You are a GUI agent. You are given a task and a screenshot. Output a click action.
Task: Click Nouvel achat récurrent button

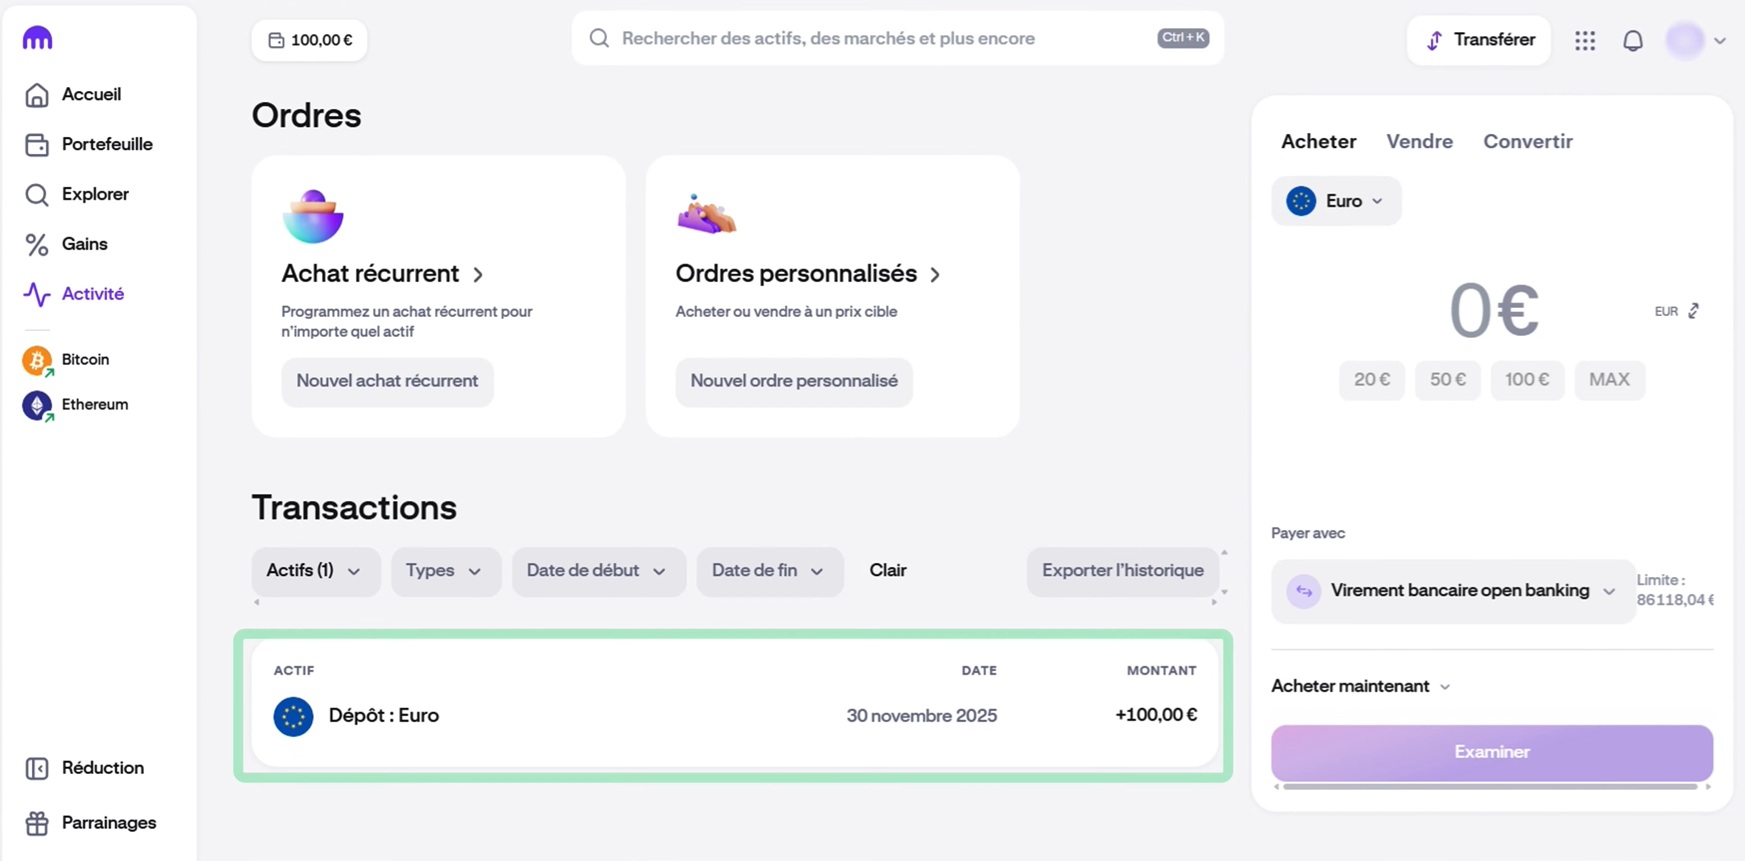(x=387, y=382)
